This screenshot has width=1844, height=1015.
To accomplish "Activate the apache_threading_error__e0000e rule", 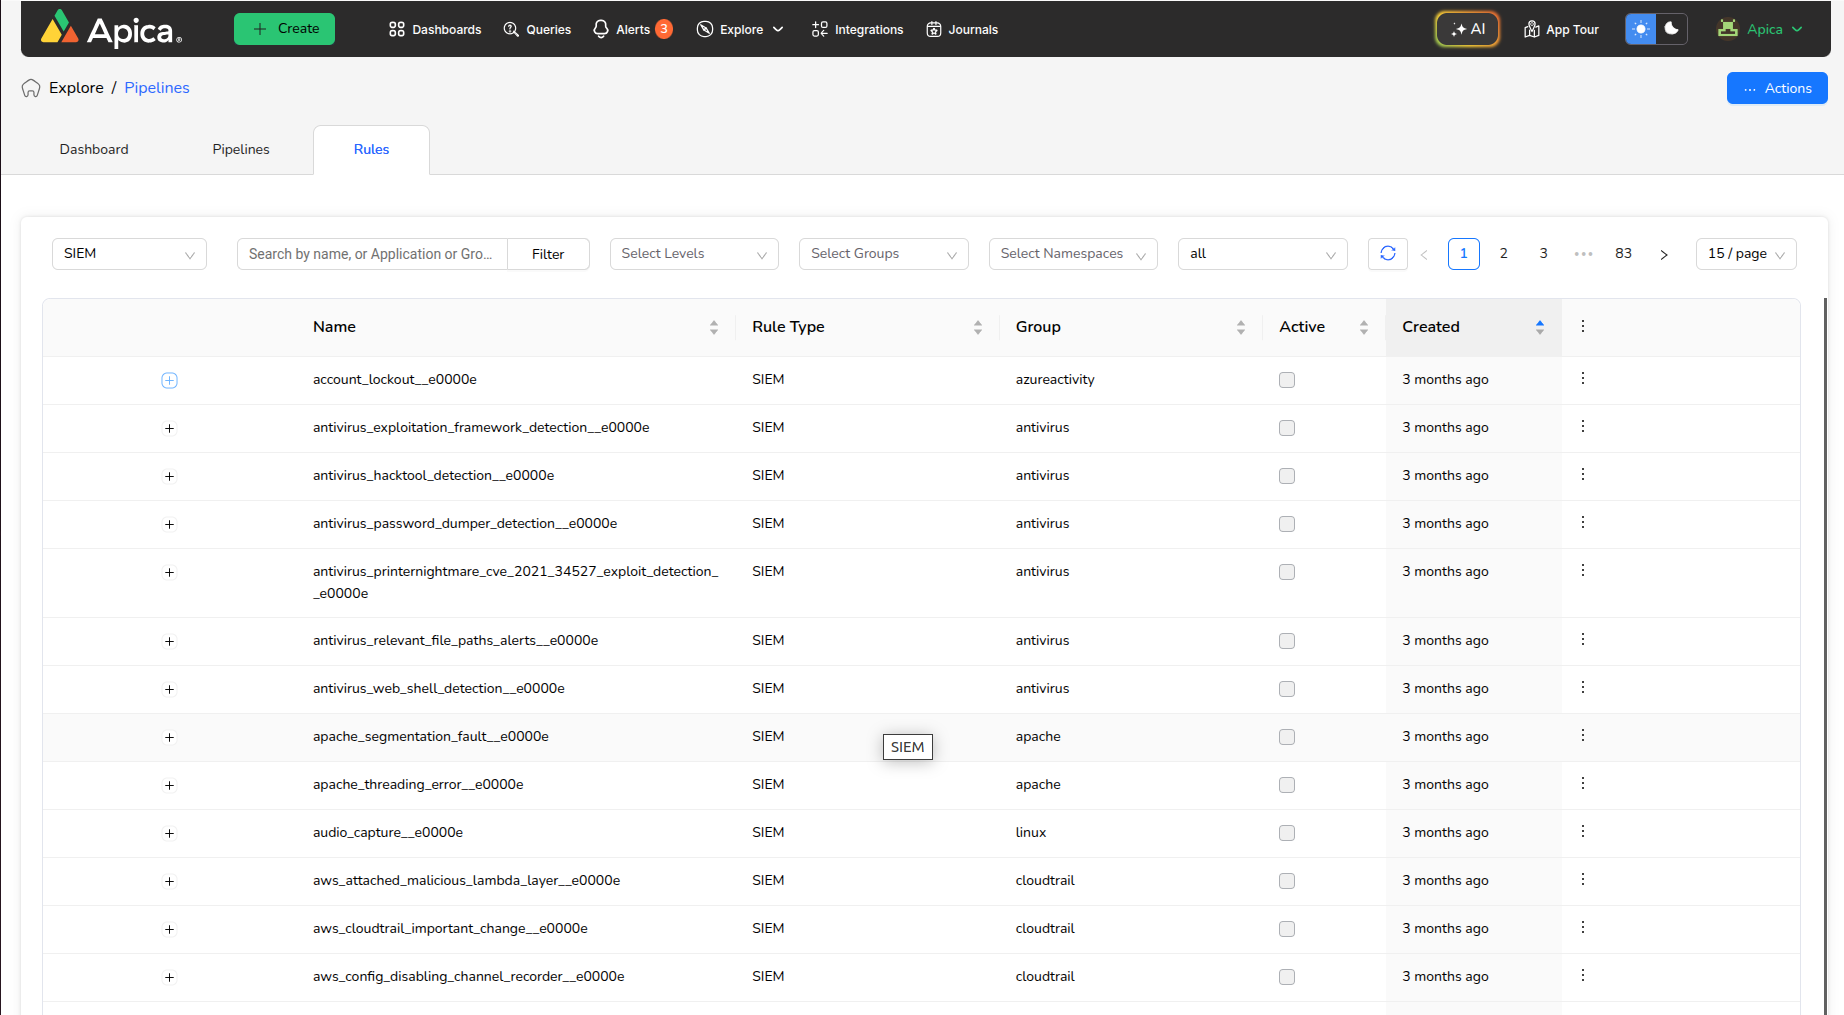I will [x=1286, y=785].
